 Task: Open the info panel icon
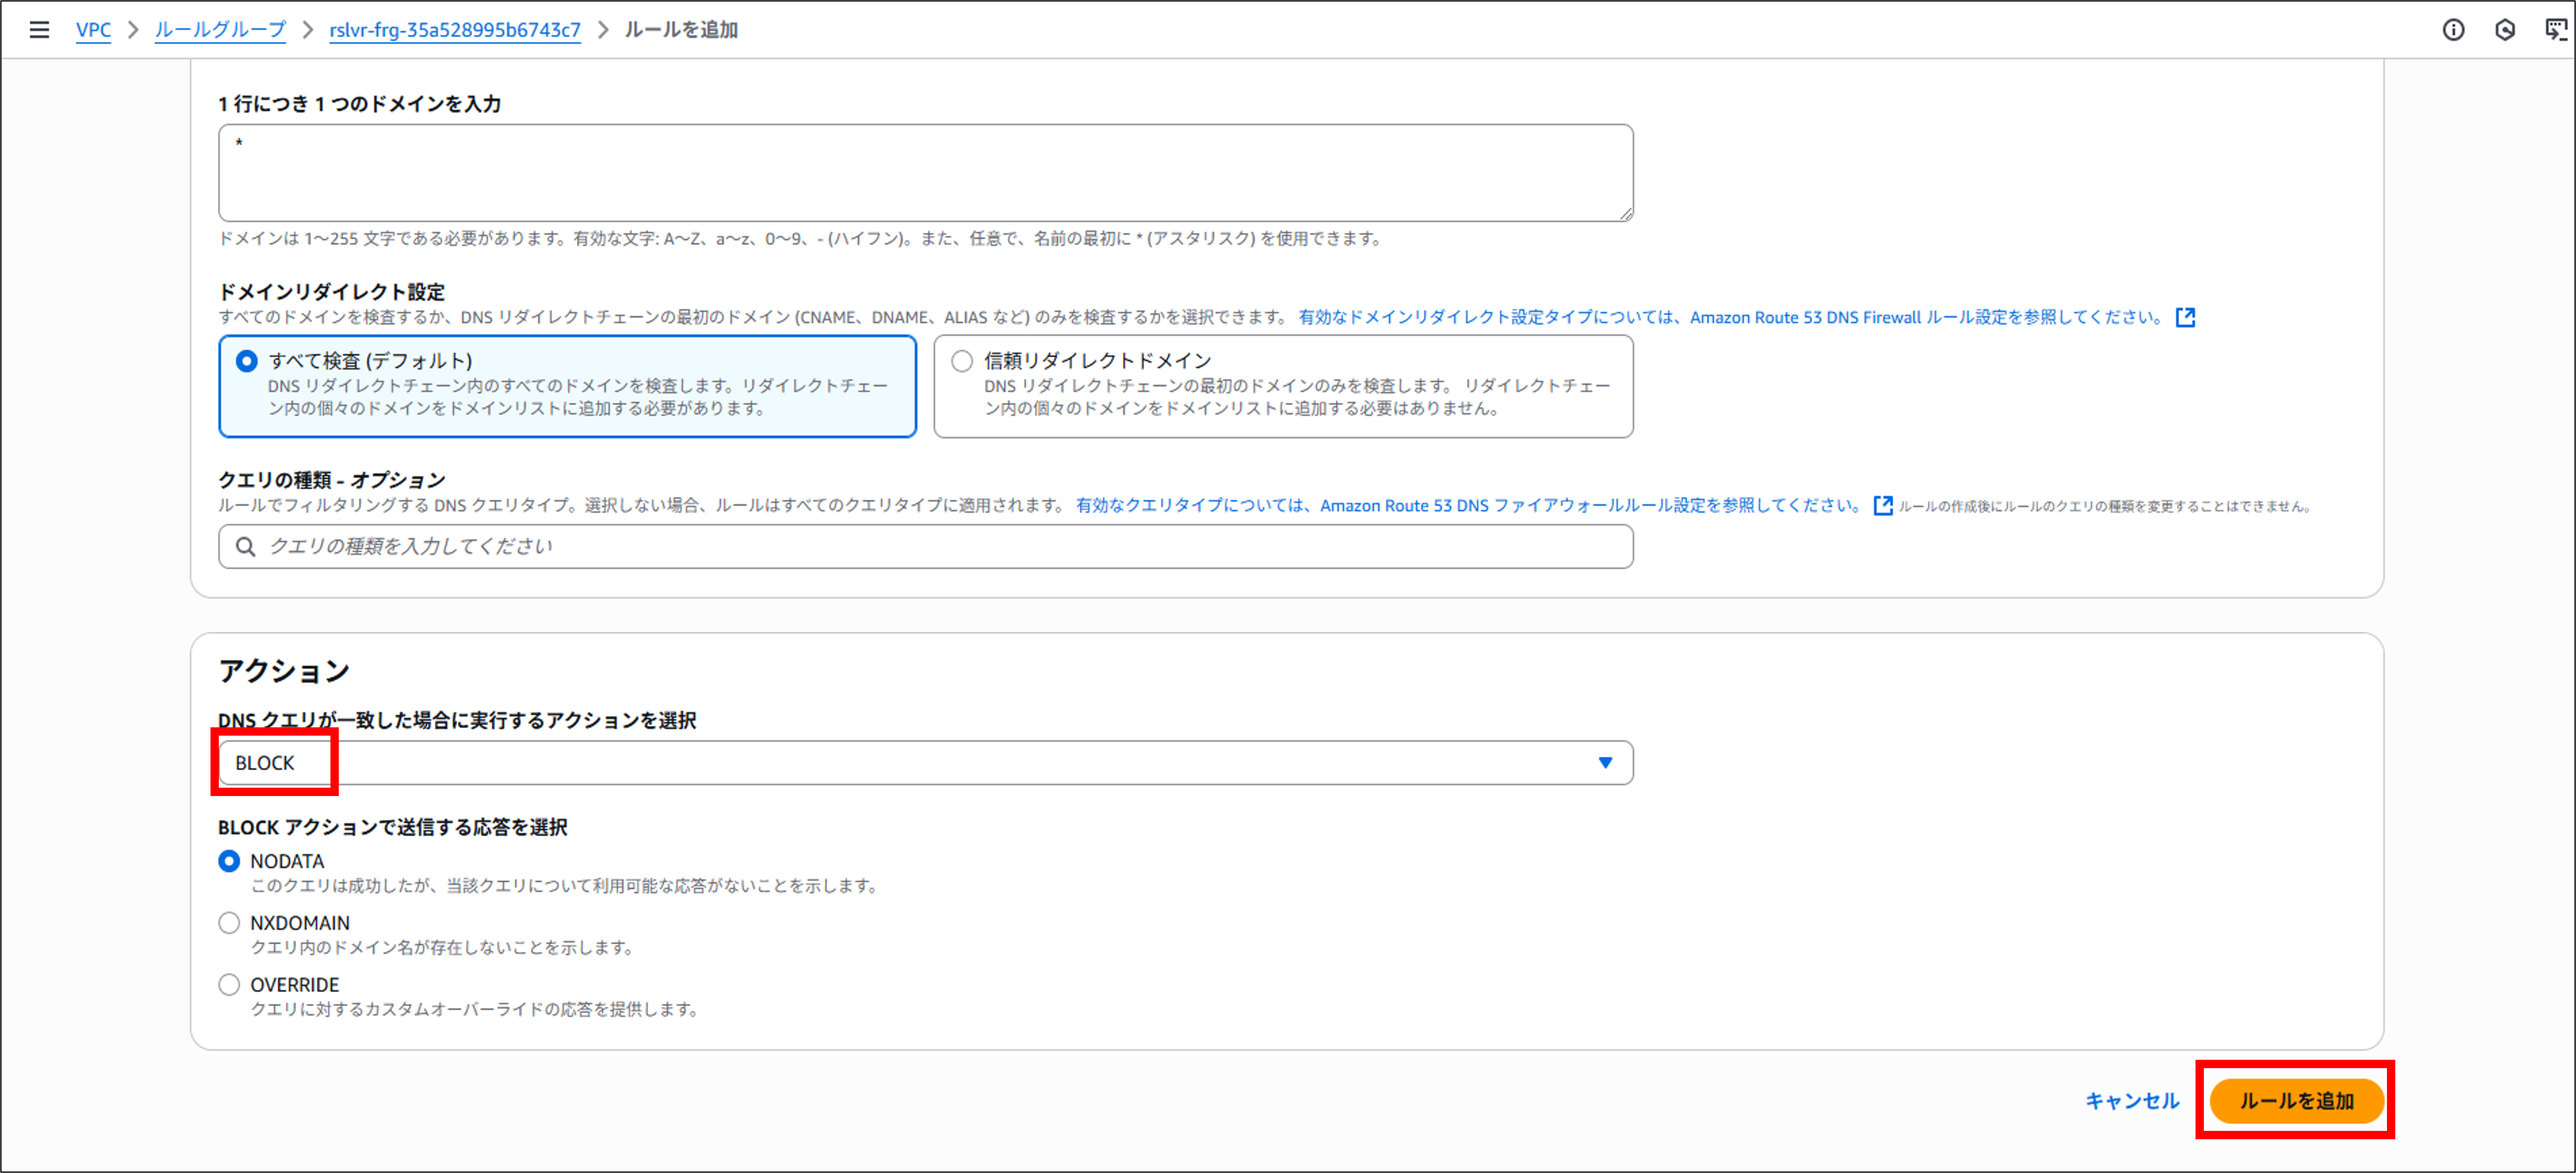2453,30
